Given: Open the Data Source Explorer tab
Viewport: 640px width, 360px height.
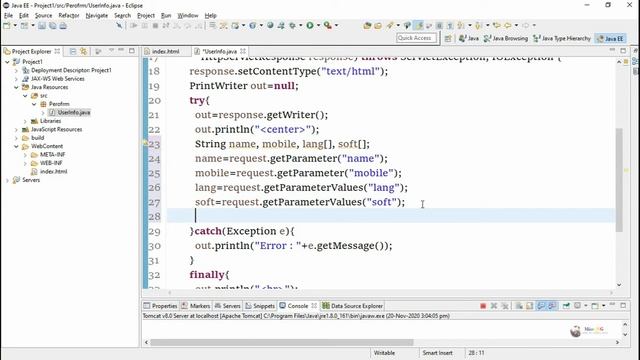Looking at the screenshot, I should click(353, 306).
